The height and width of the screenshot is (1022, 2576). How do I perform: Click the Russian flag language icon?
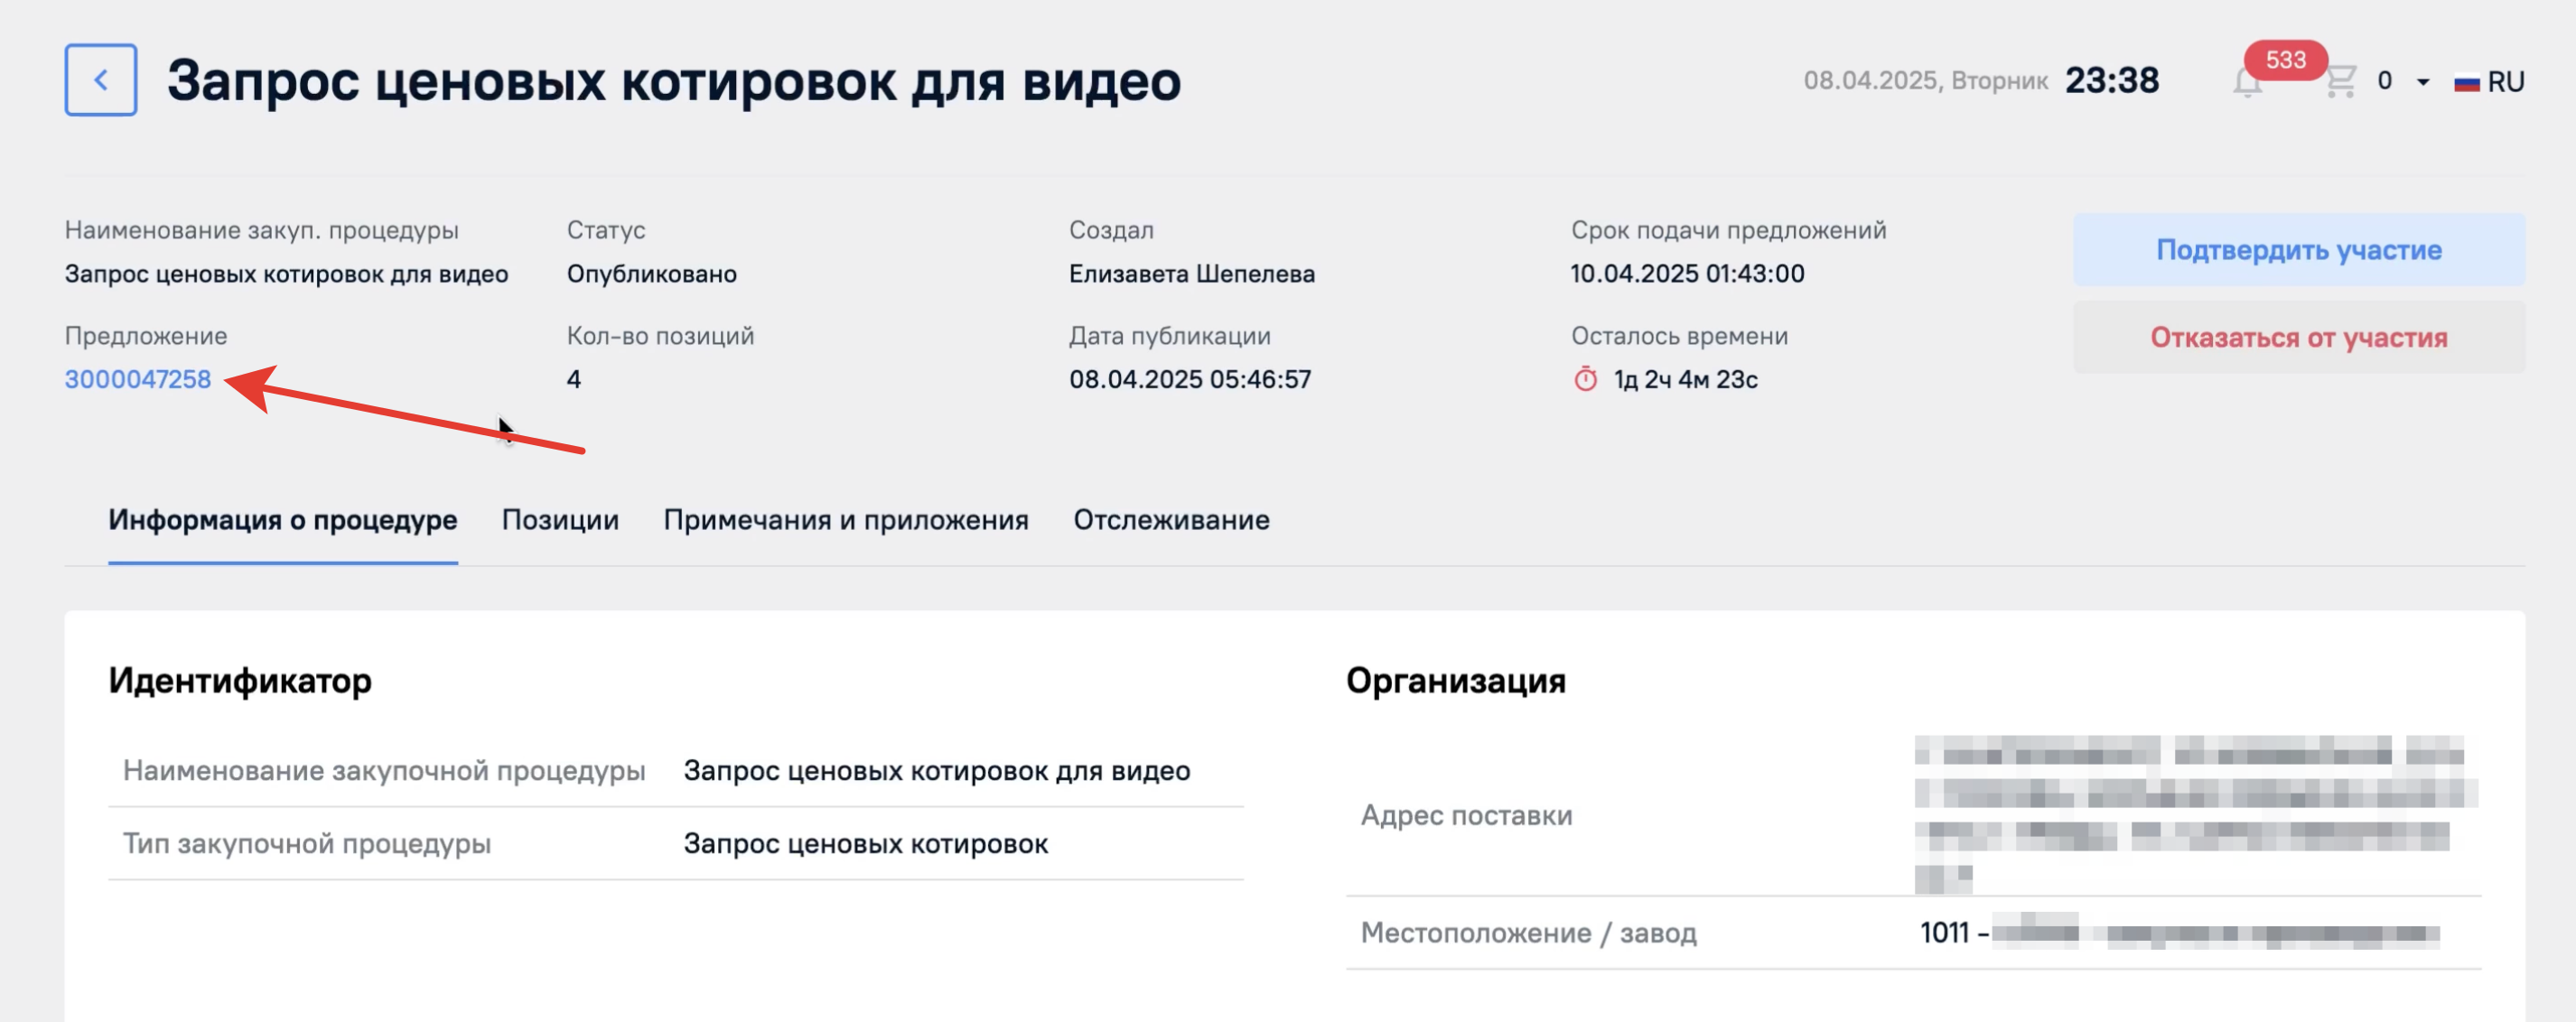coord(2466,83)
